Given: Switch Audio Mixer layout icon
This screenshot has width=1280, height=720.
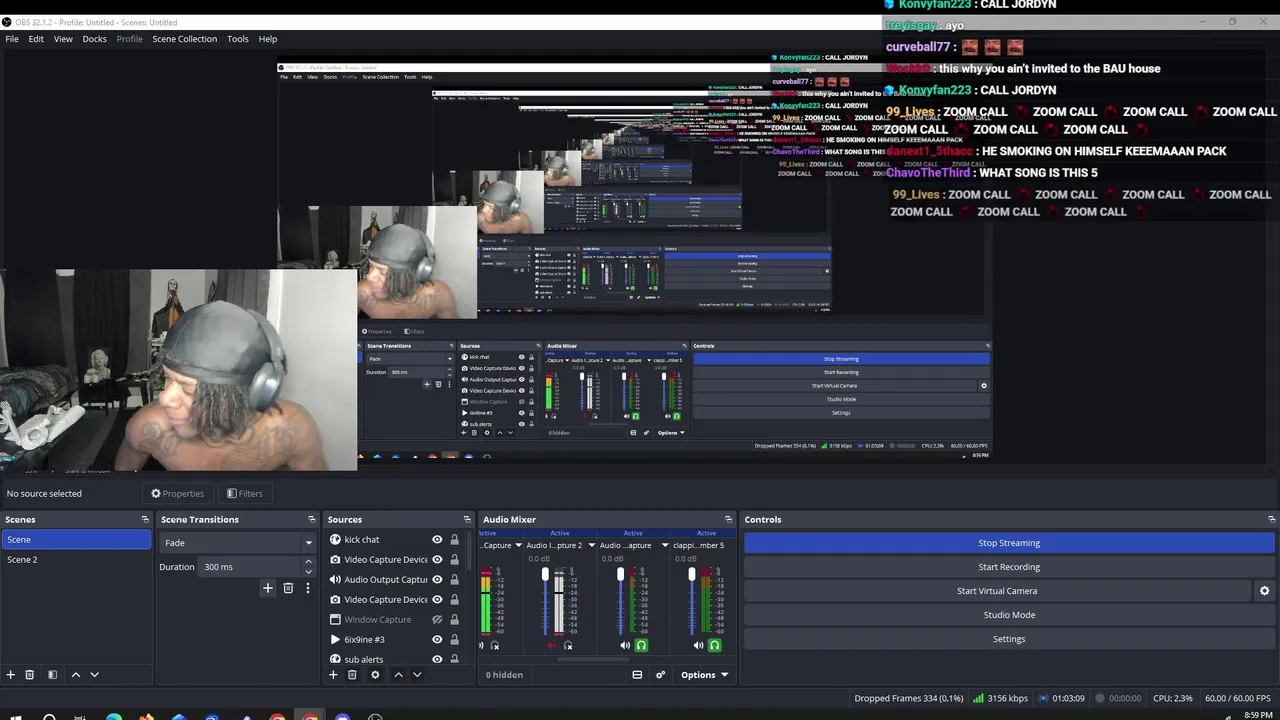Looking at the screenshot, I should pyautogui.click(x=637, y=675).
